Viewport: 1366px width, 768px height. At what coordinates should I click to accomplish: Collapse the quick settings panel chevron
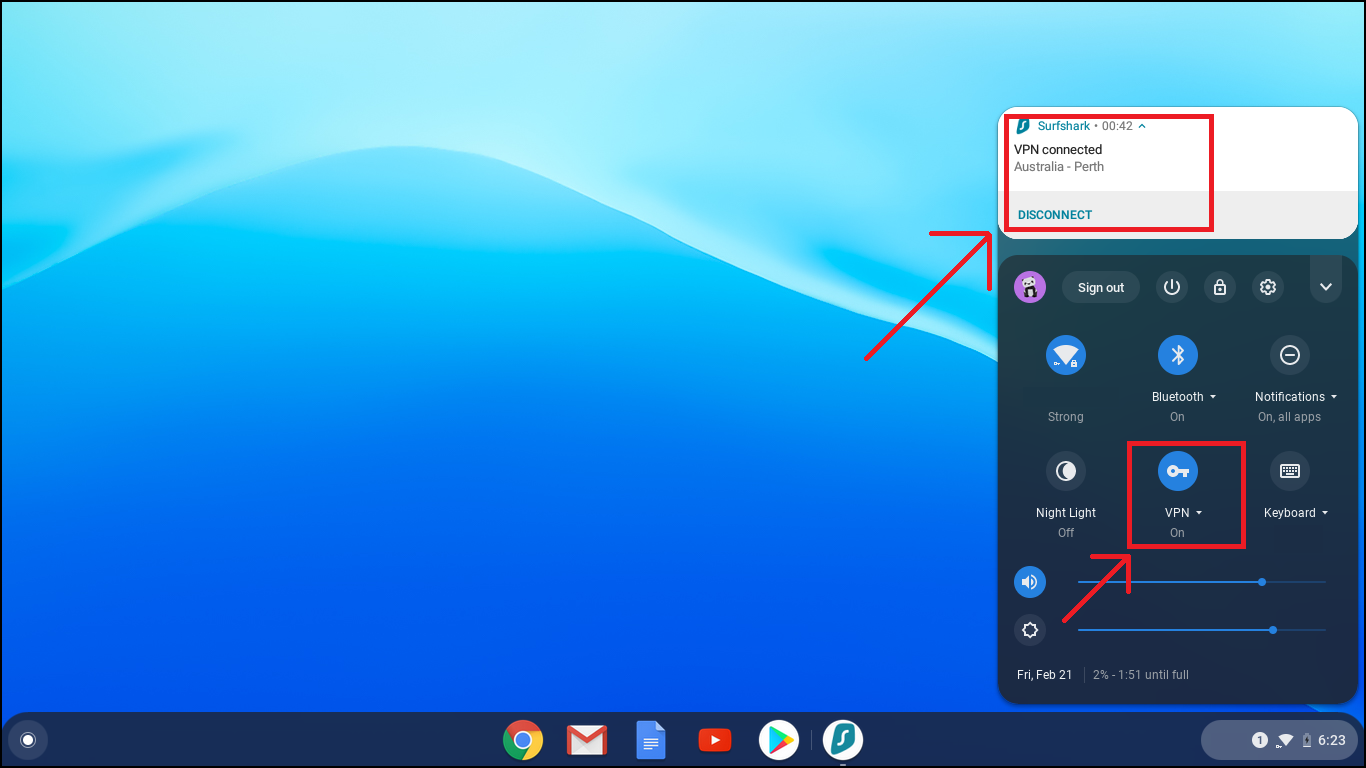pyautogui.click(x=1325, y=287)
